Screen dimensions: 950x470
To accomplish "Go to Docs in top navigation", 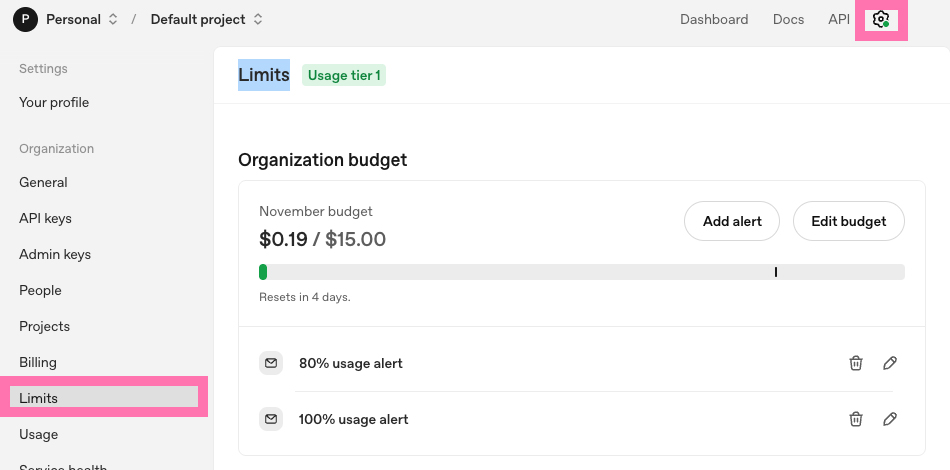I will pyautogui.click(x=788, y=20).
